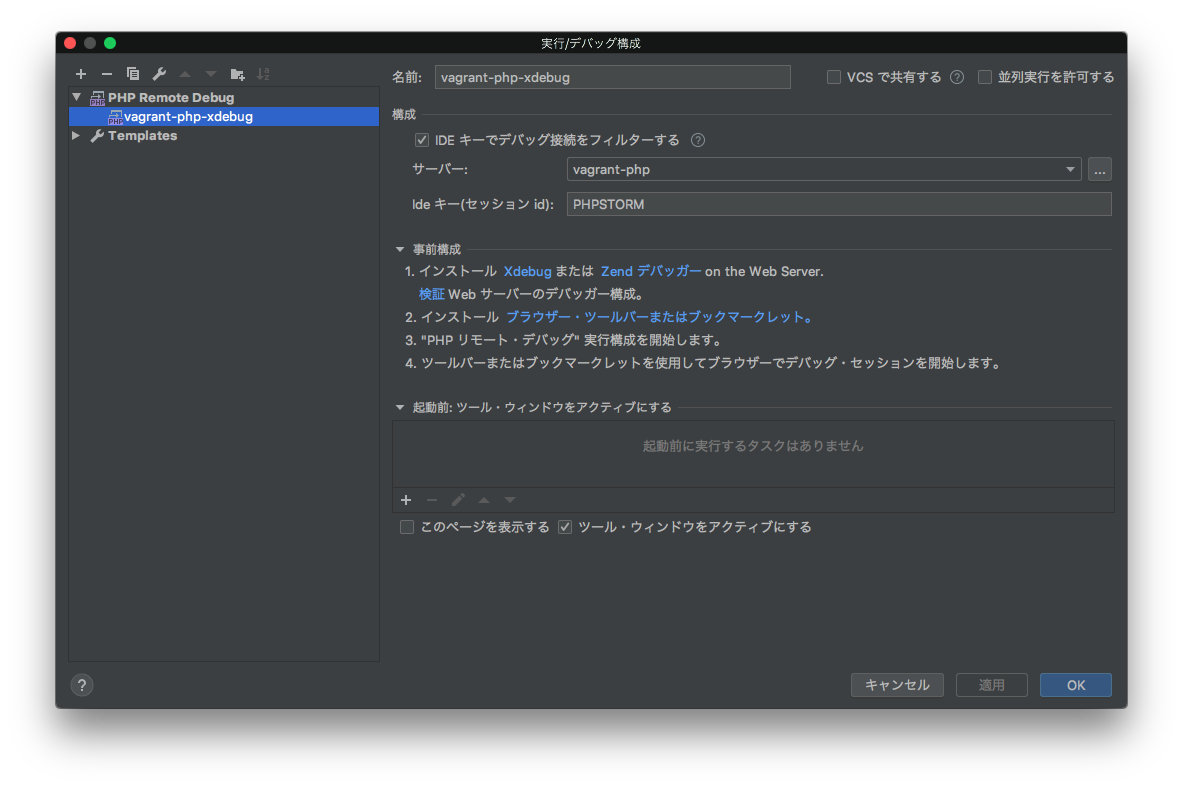Viewport: 1183px width, 788px height.
Task: Open dialog help question mark button
Action: coord(81,685)
